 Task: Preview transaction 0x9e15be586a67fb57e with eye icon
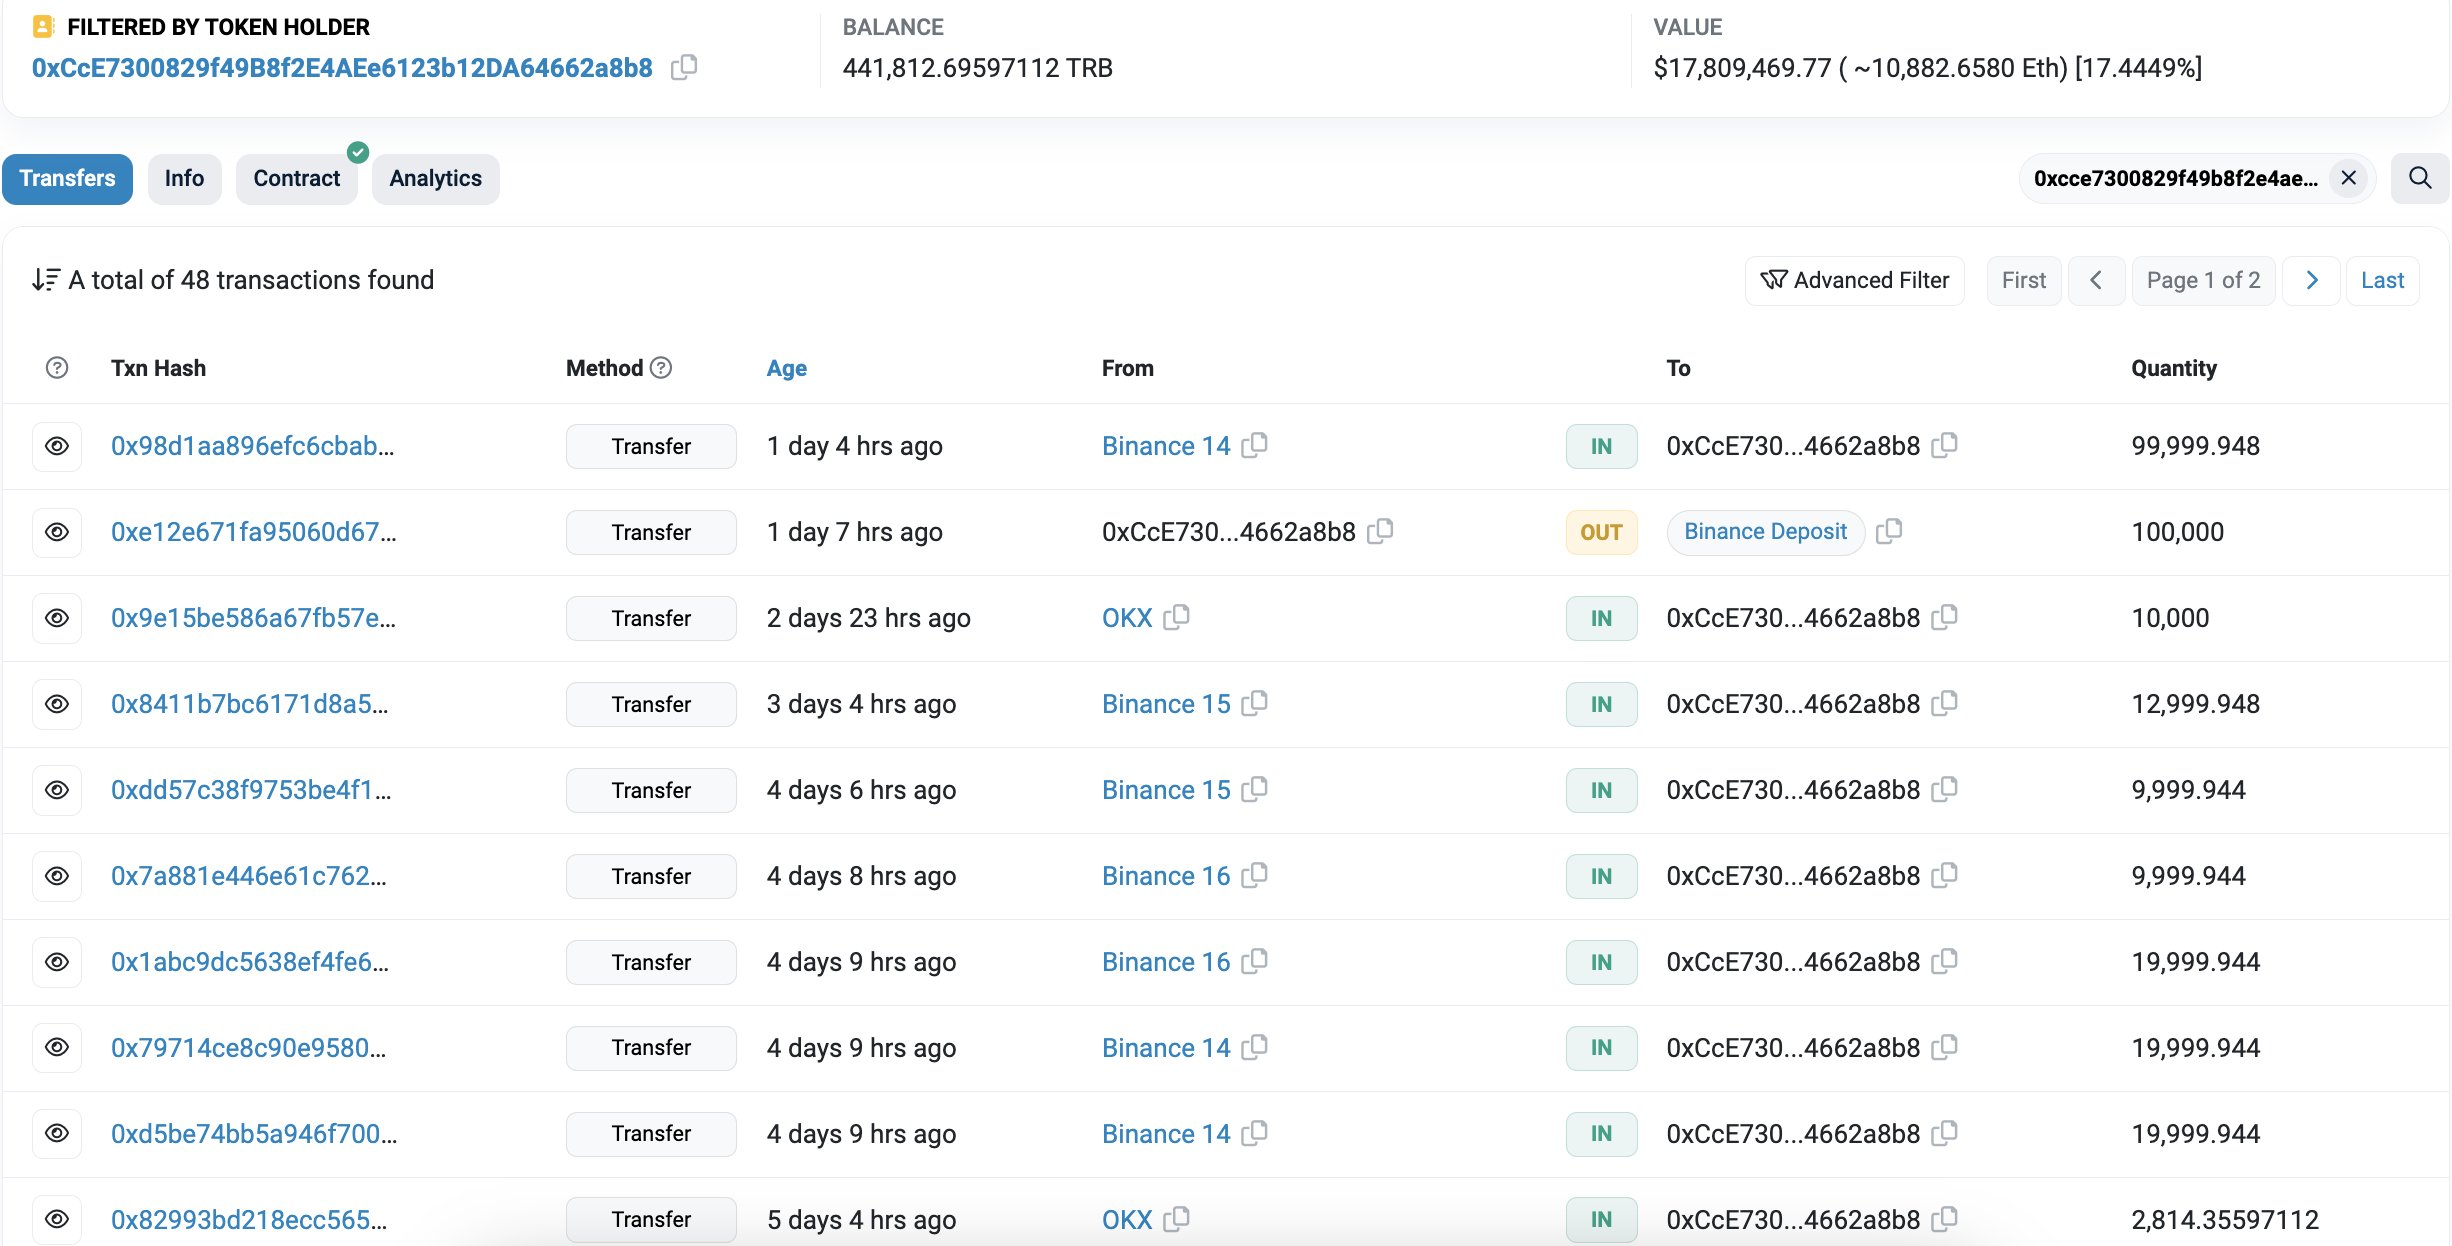[57, 618]
